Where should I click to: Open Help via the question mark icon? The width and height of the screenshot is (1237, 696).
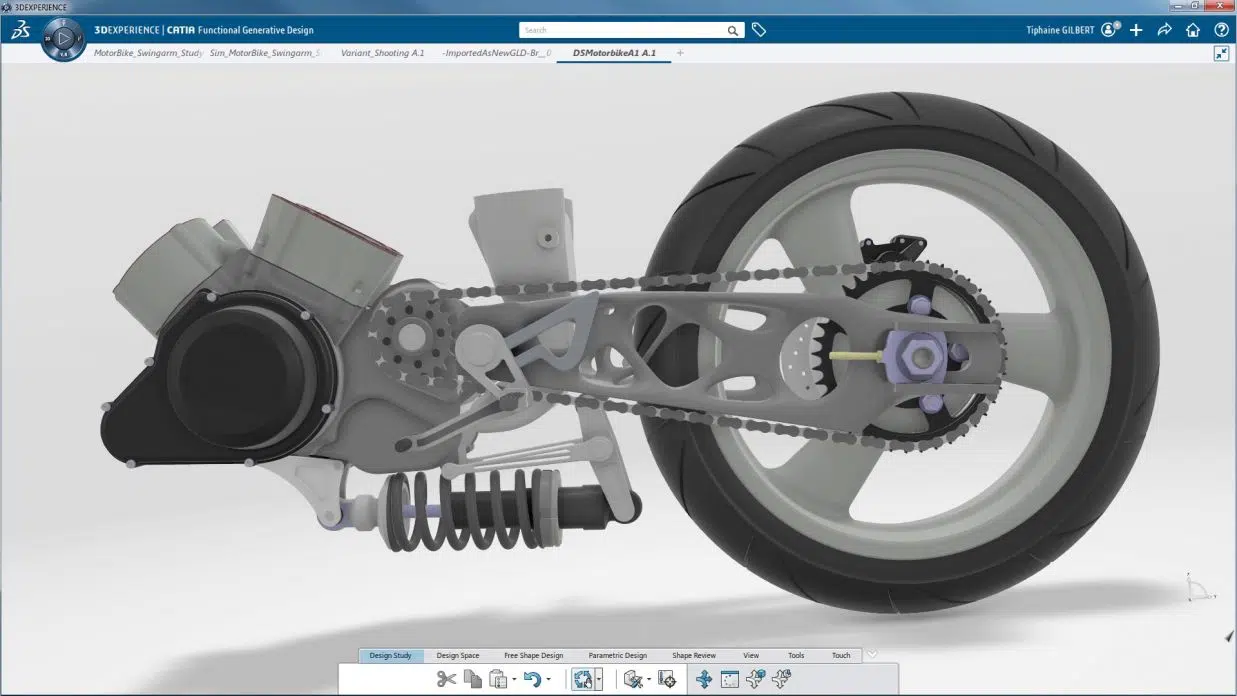(x=1221, y=30)
